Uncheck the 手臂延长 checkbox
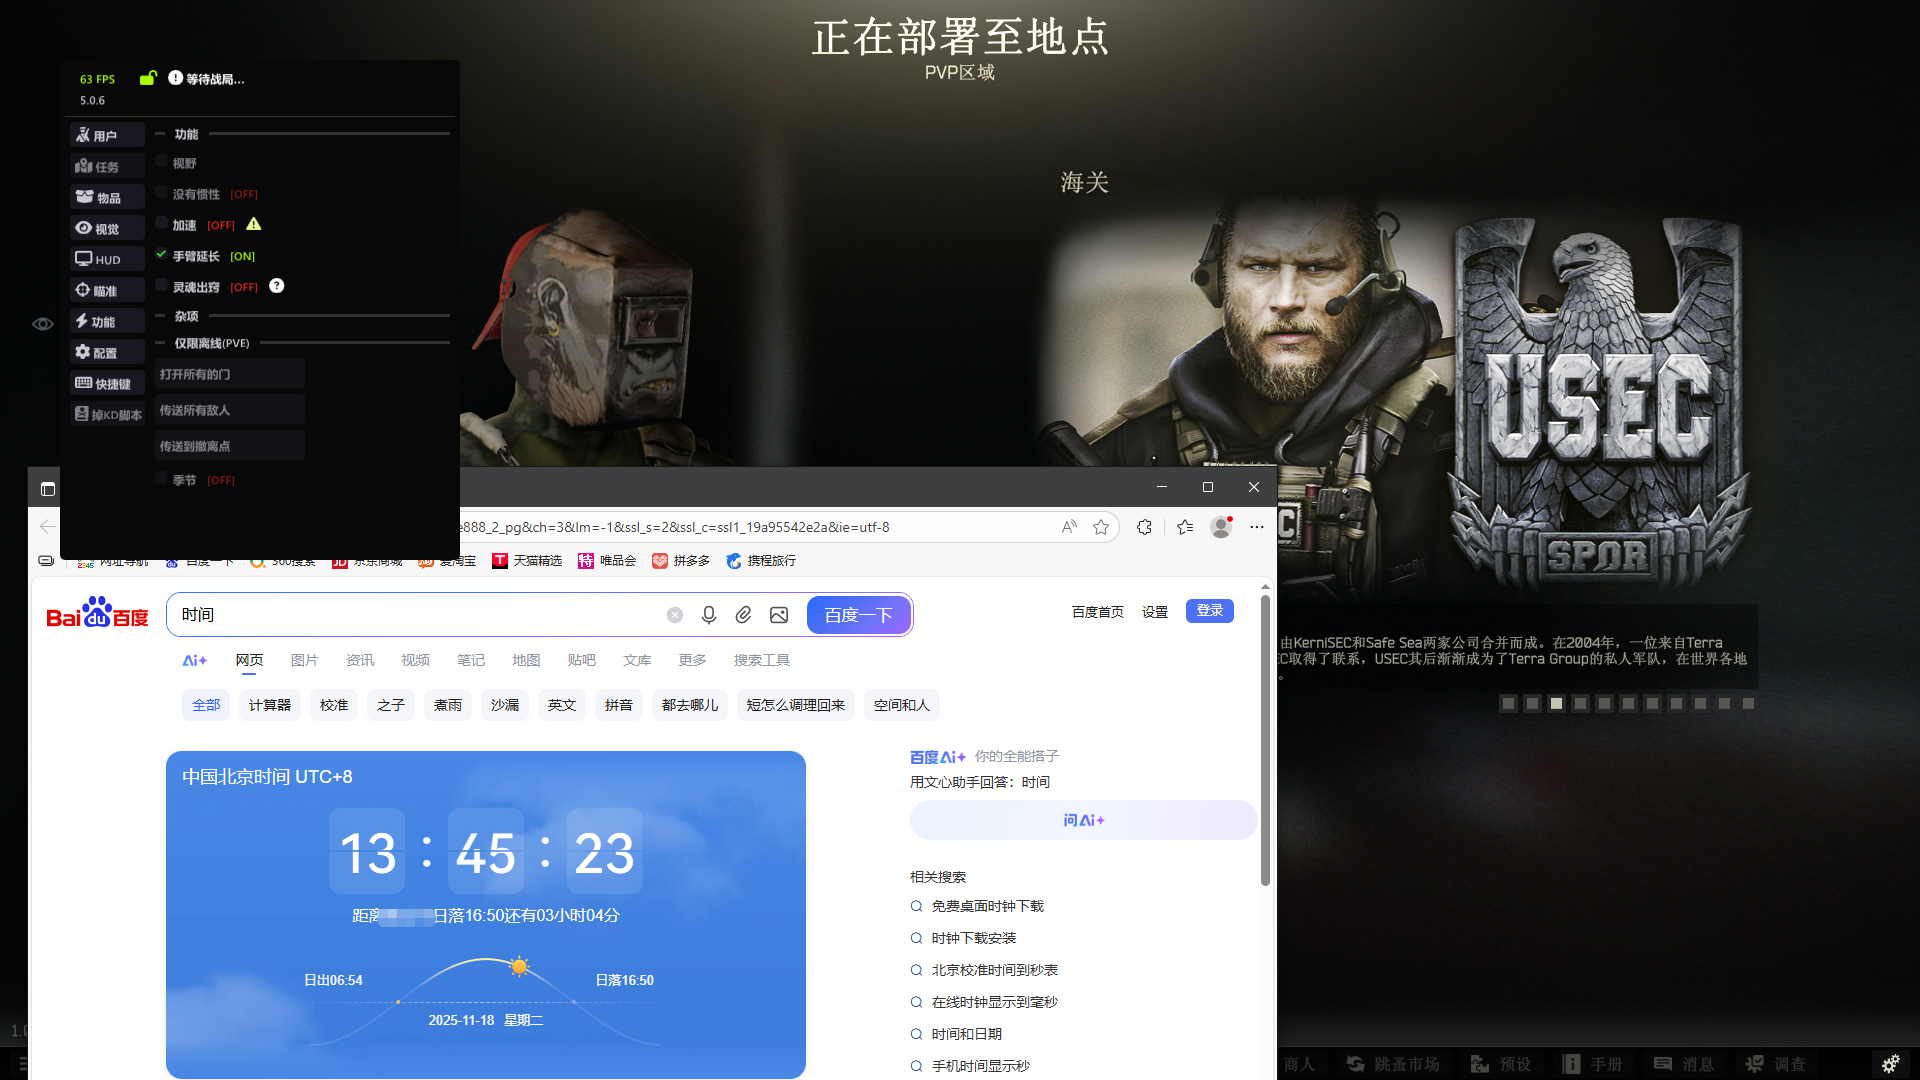Viewport: 1920px width, 1080px height. [161, 255]
